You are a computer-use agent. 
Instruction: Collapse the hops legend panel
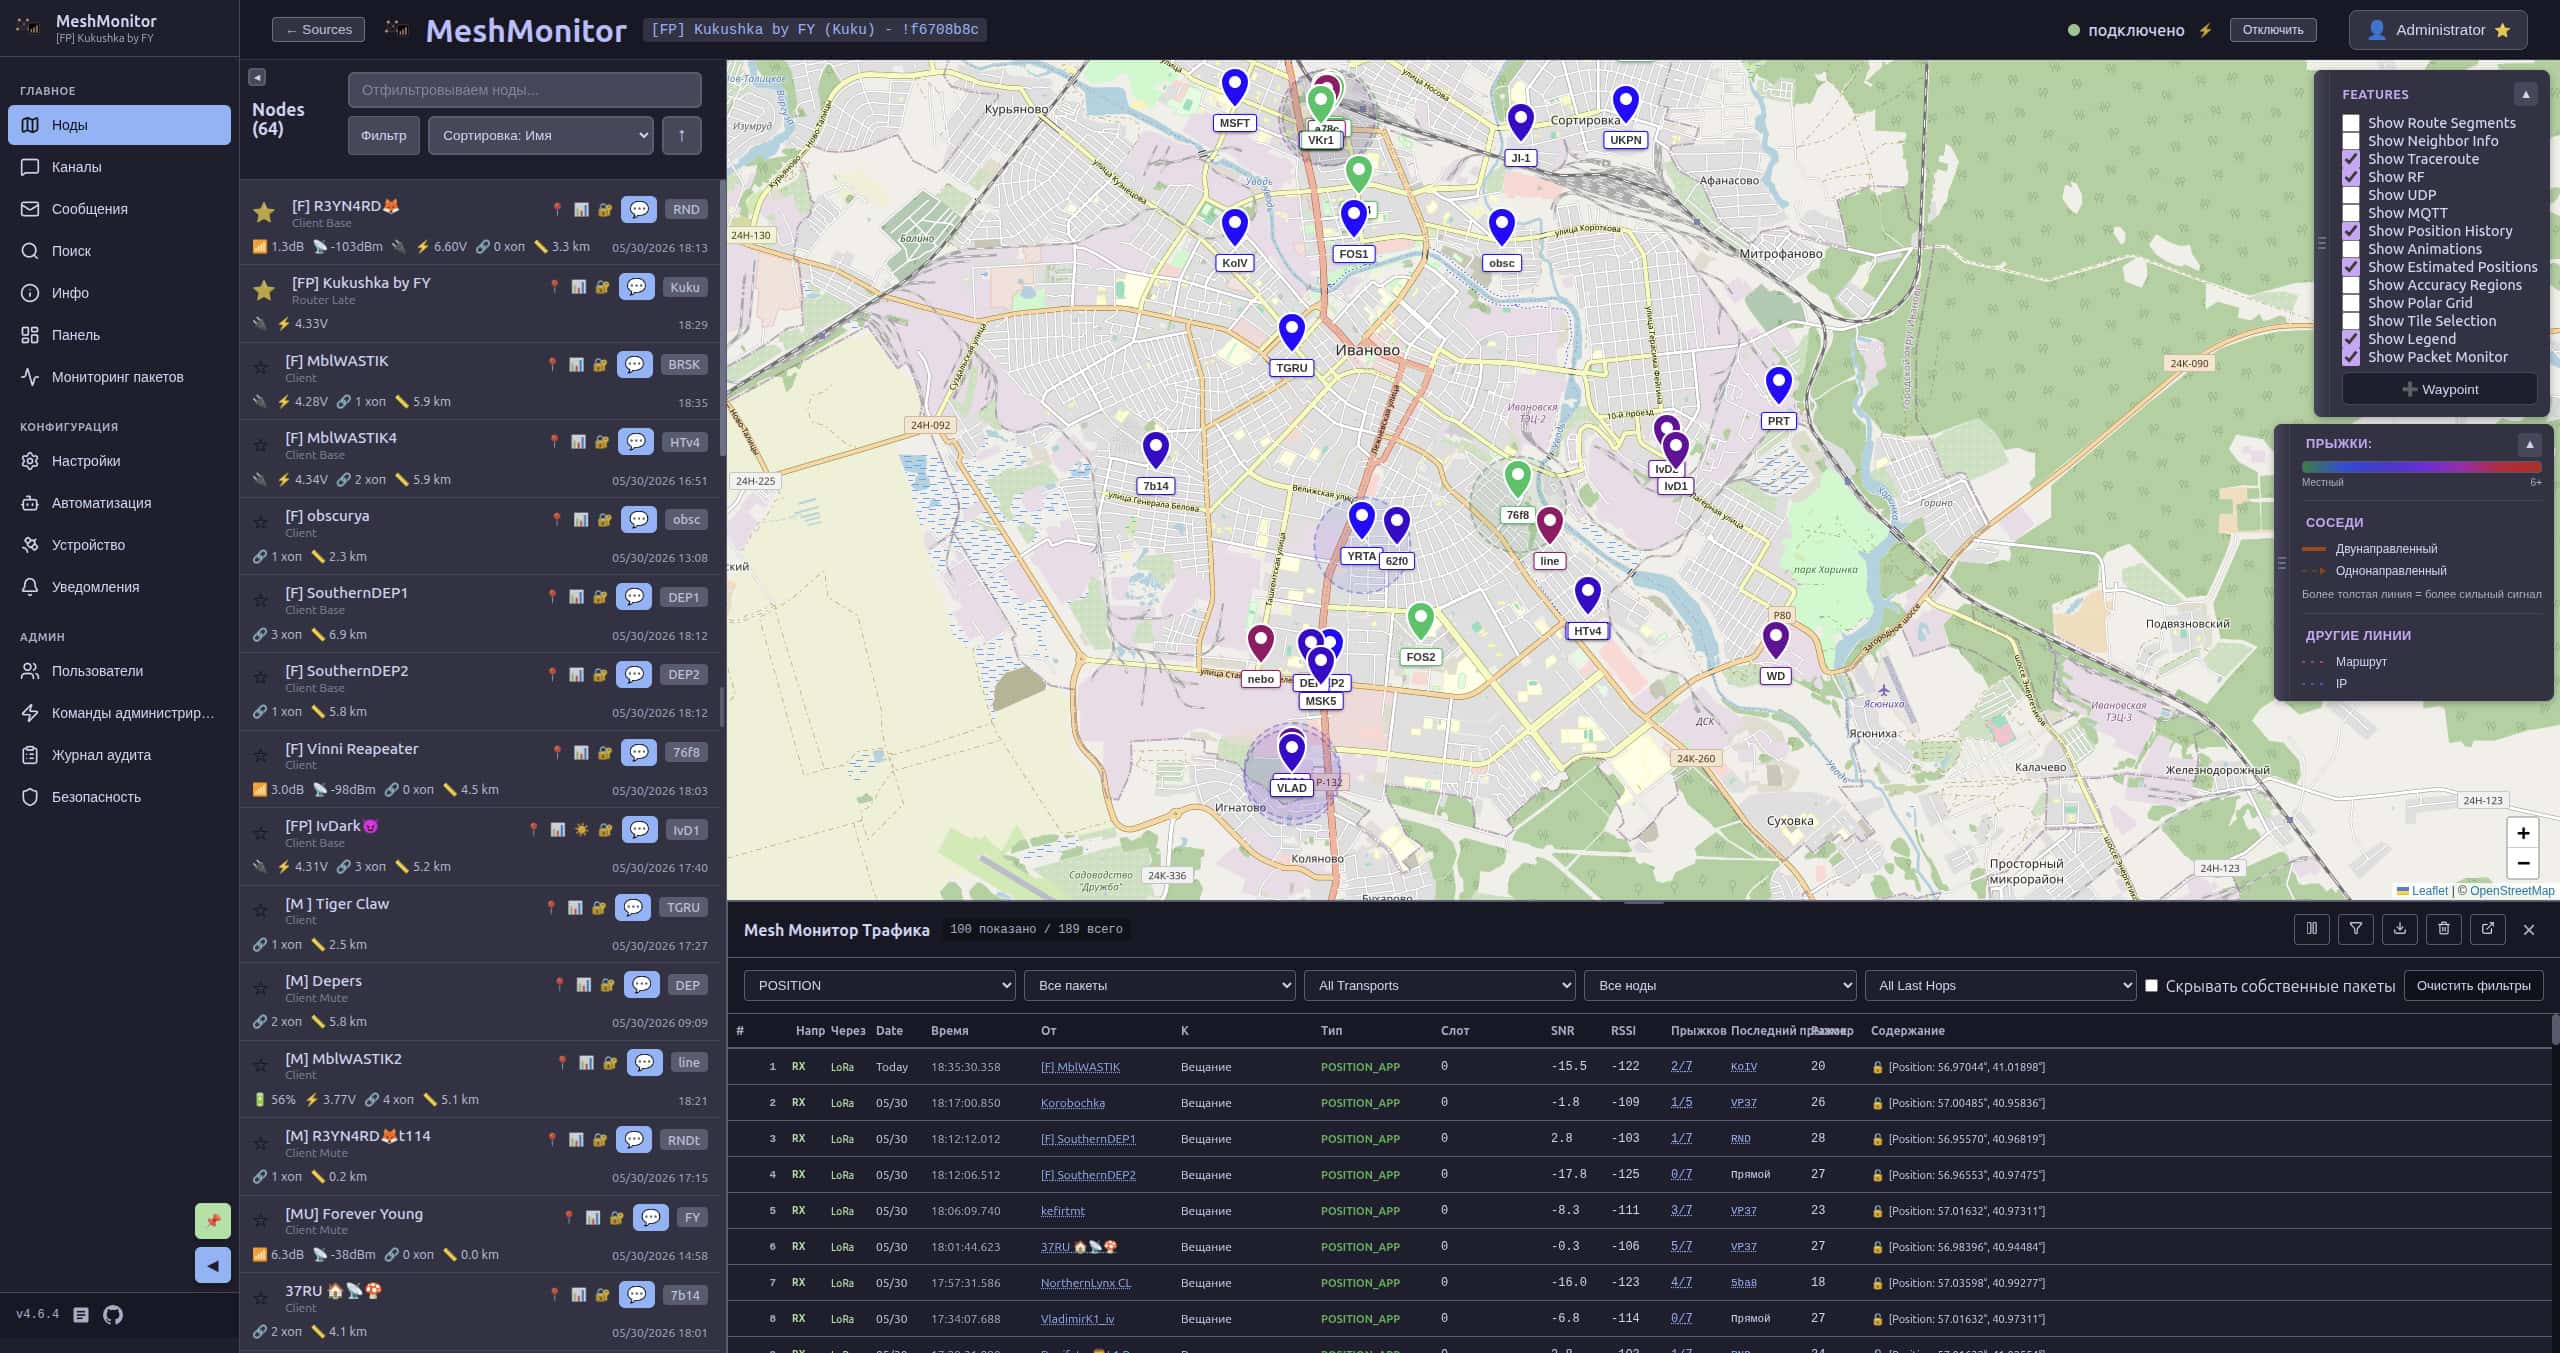point(2530,444)
